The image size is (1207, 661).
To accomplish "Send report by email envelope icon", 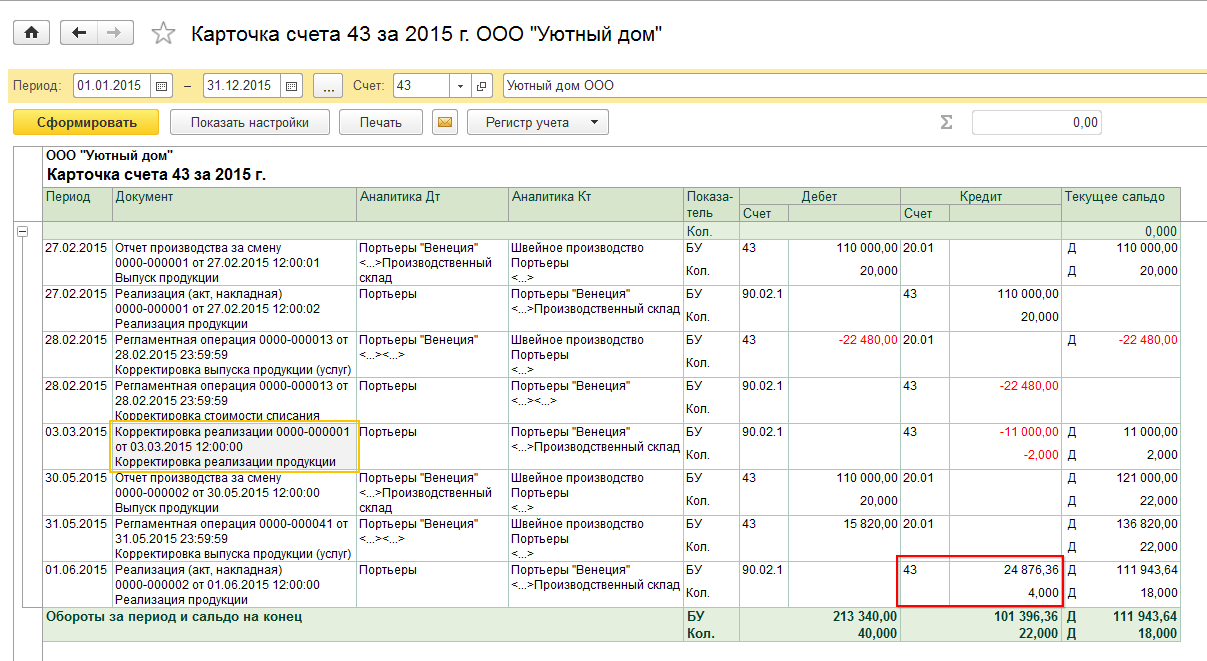I will pos(445,123).
